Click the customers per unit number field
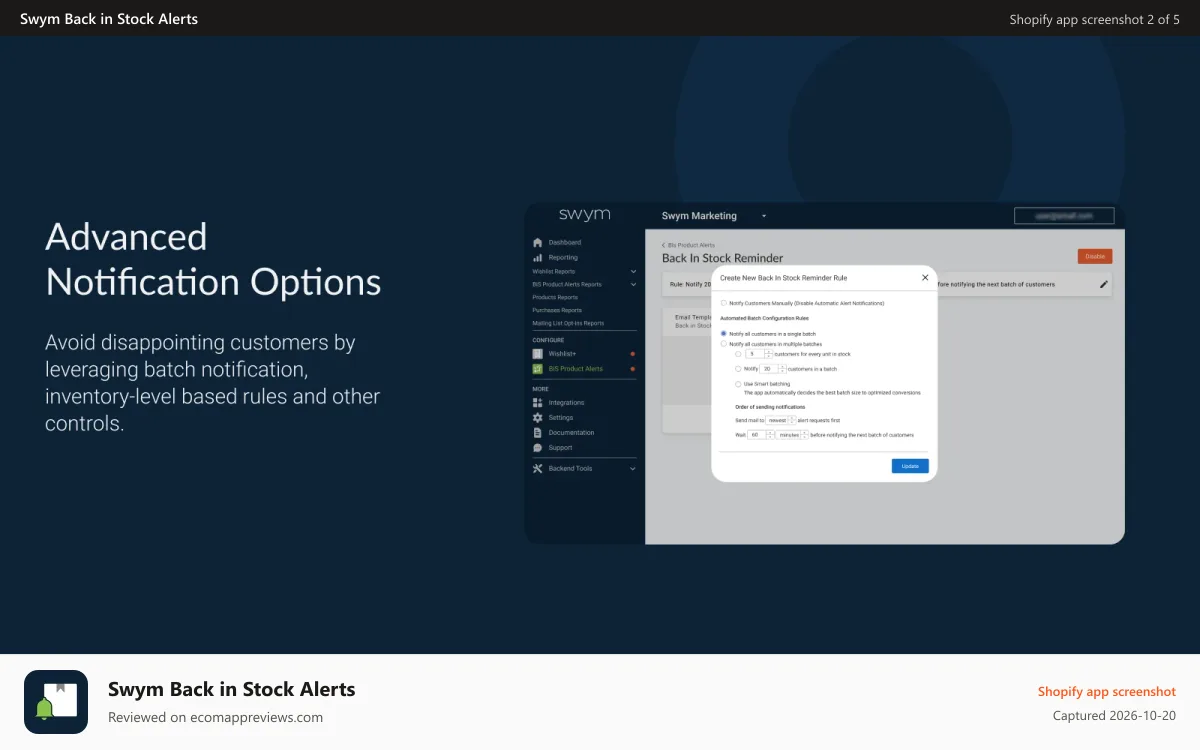Screen dimensions: 1200x750 coord(755,354)
